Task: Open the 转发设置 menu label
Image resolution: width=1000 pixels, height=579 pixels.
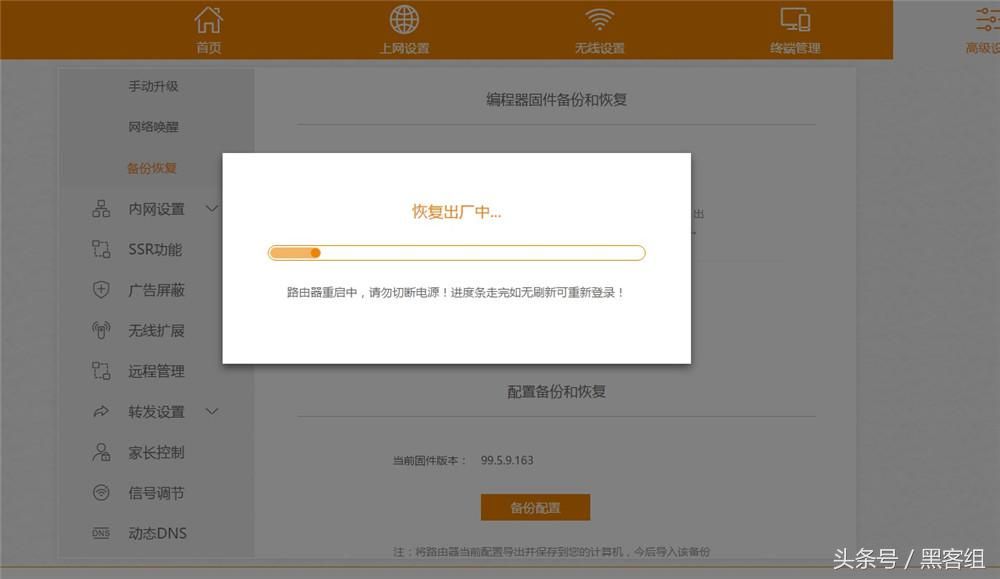Action: 156,412
